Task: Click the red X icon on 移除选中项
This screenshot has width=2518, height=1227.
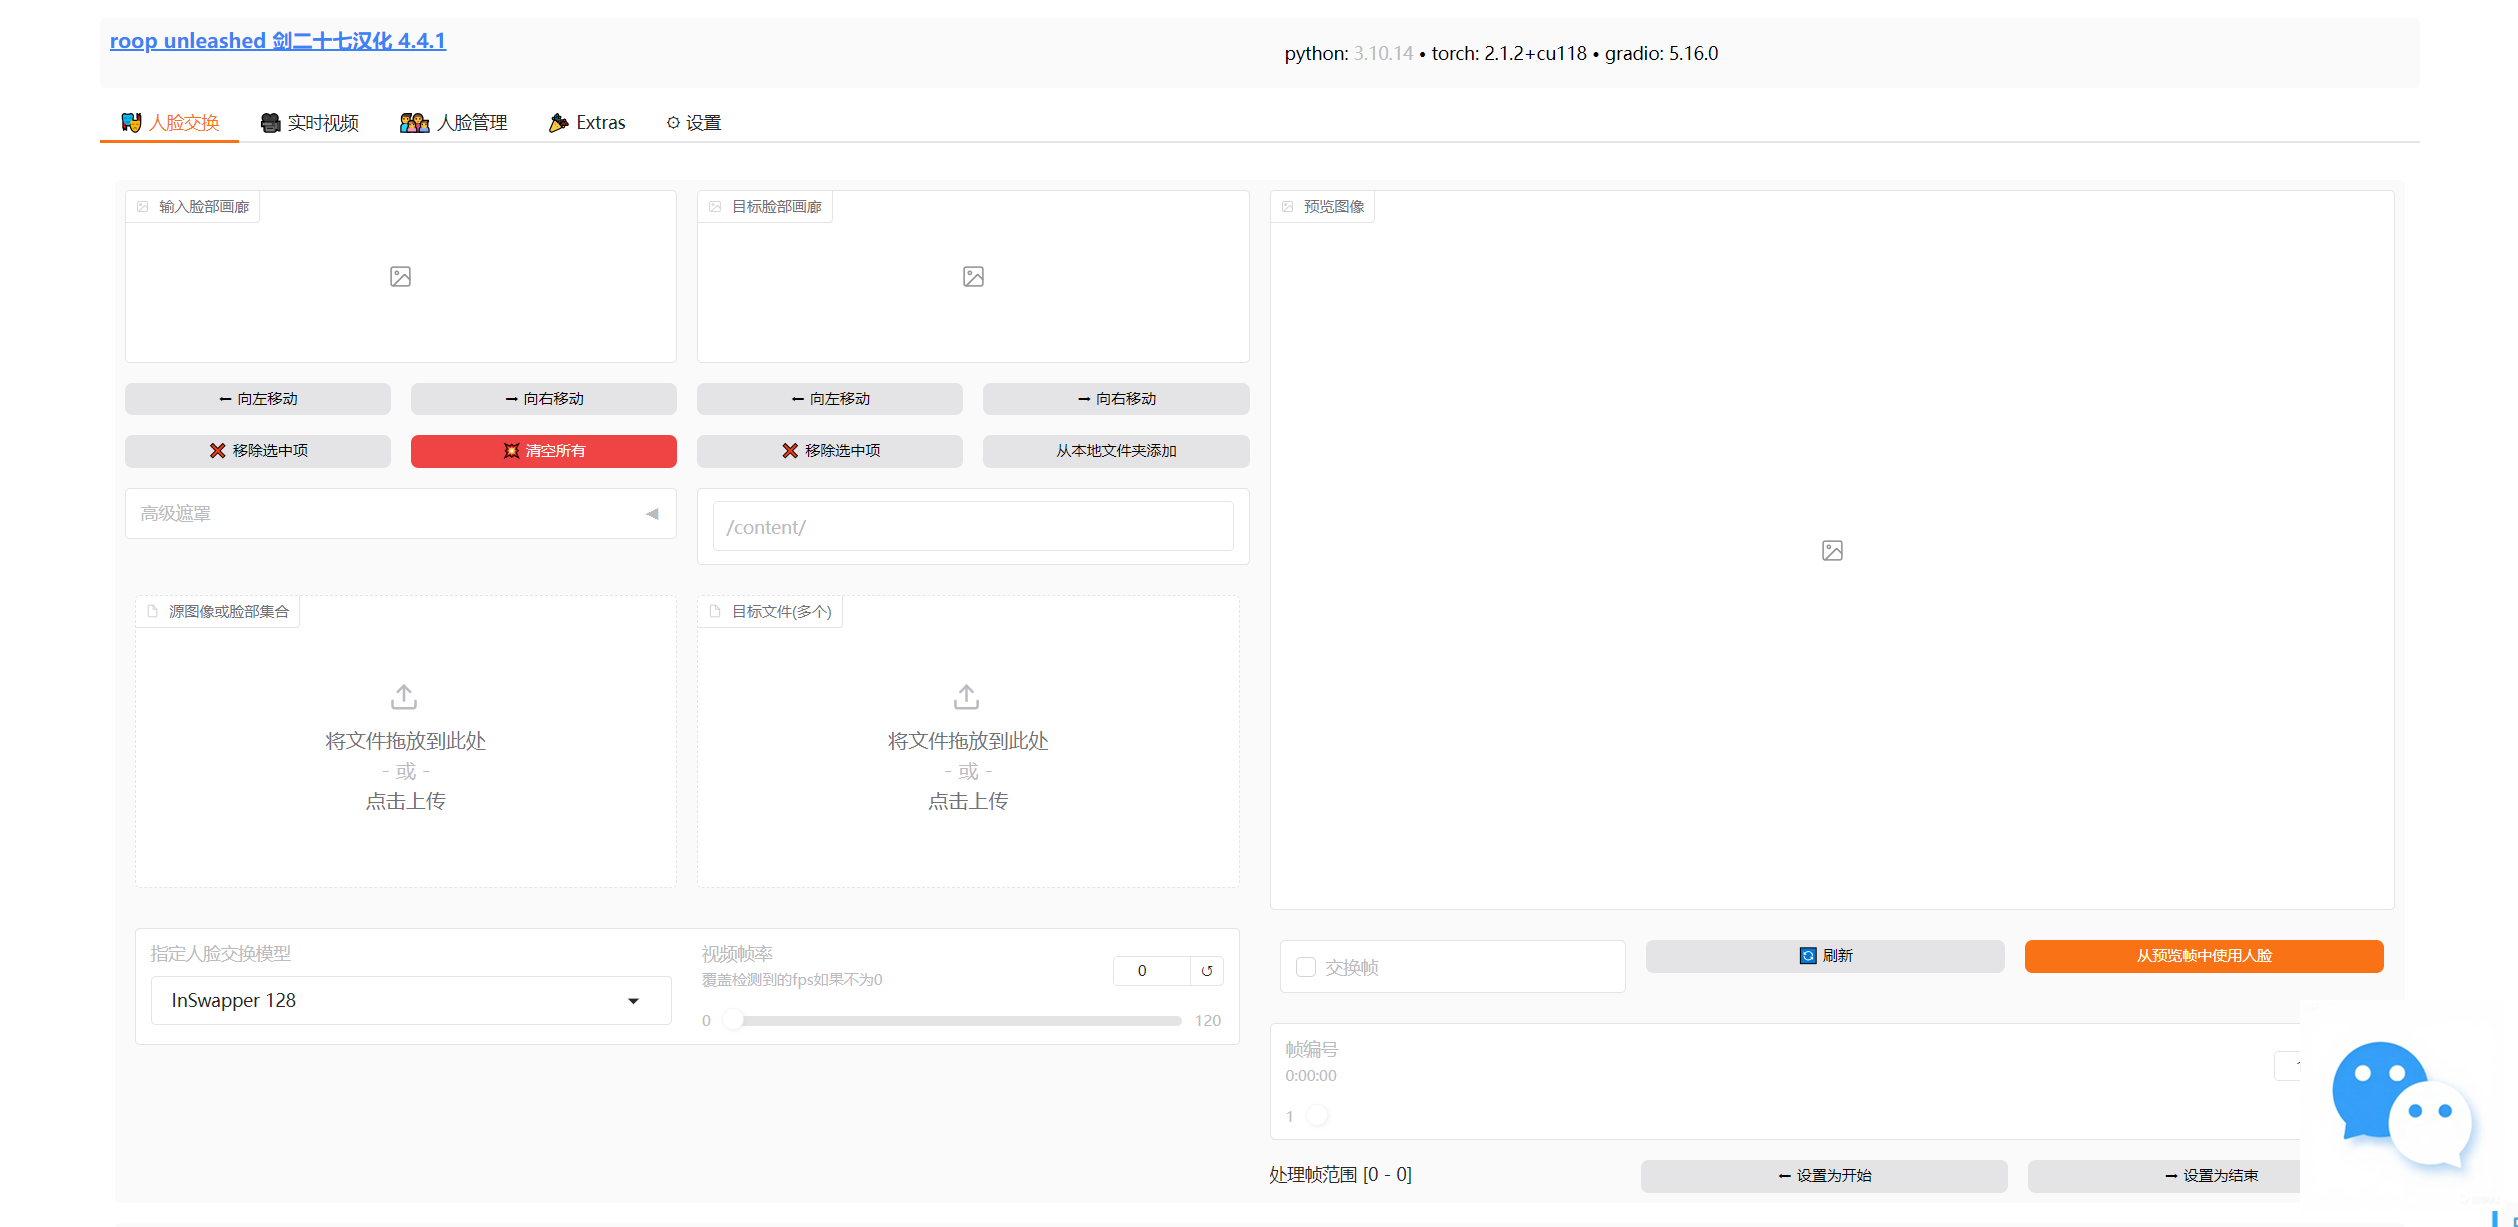Action: coord(218,450)
